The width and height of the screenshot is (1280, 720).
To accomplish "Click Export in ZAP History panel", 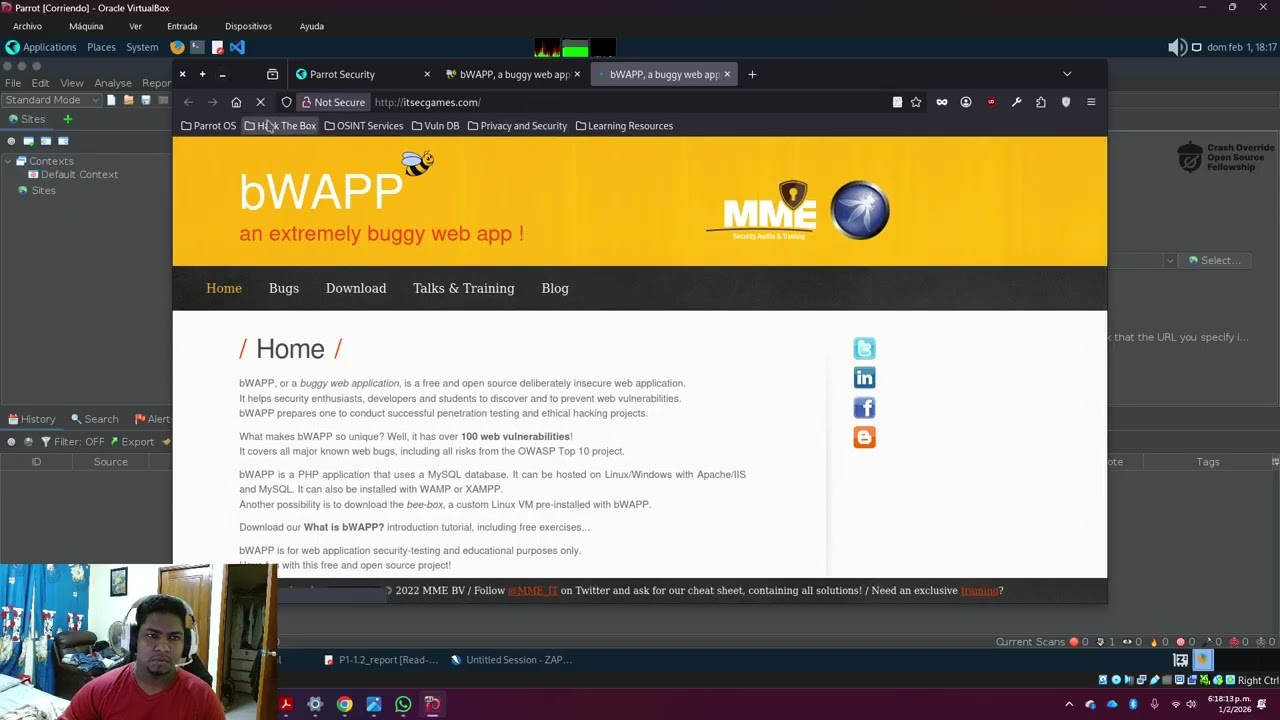I will click(x=132, y=442).
